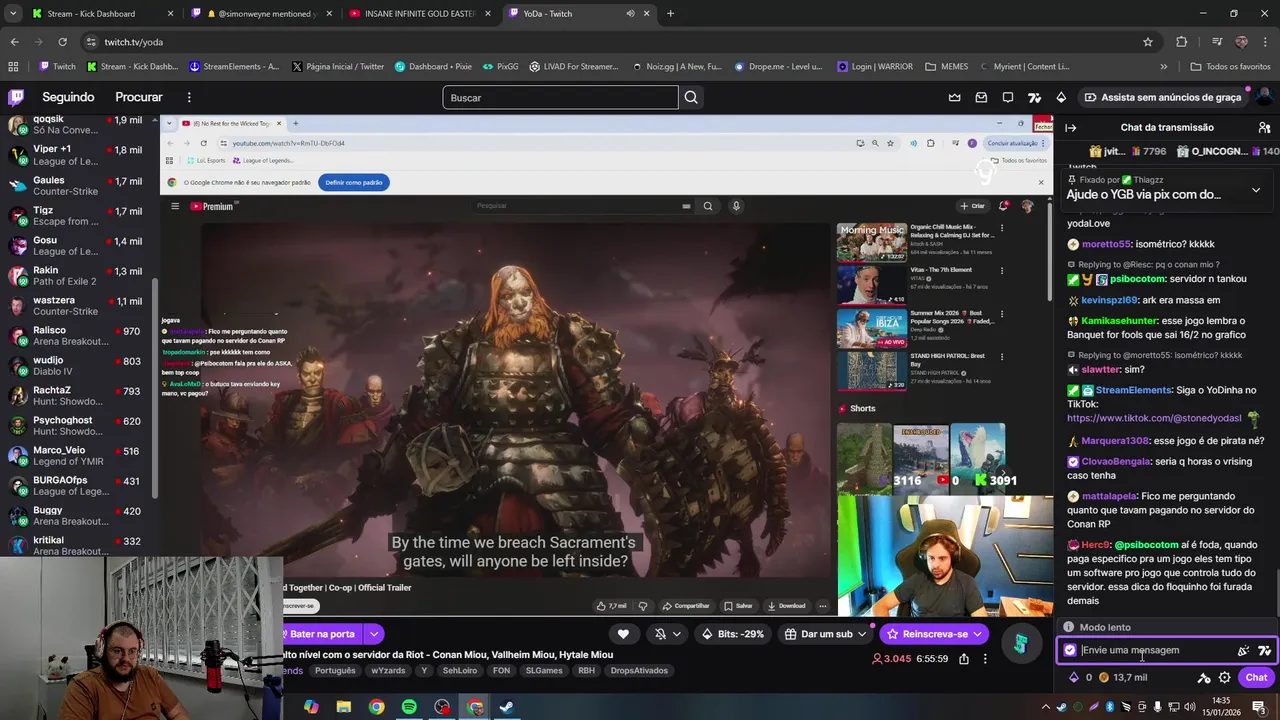The image size is (1280, 720).
Task: Open the chat community users icon
Action: click(x=1264, y=127)
